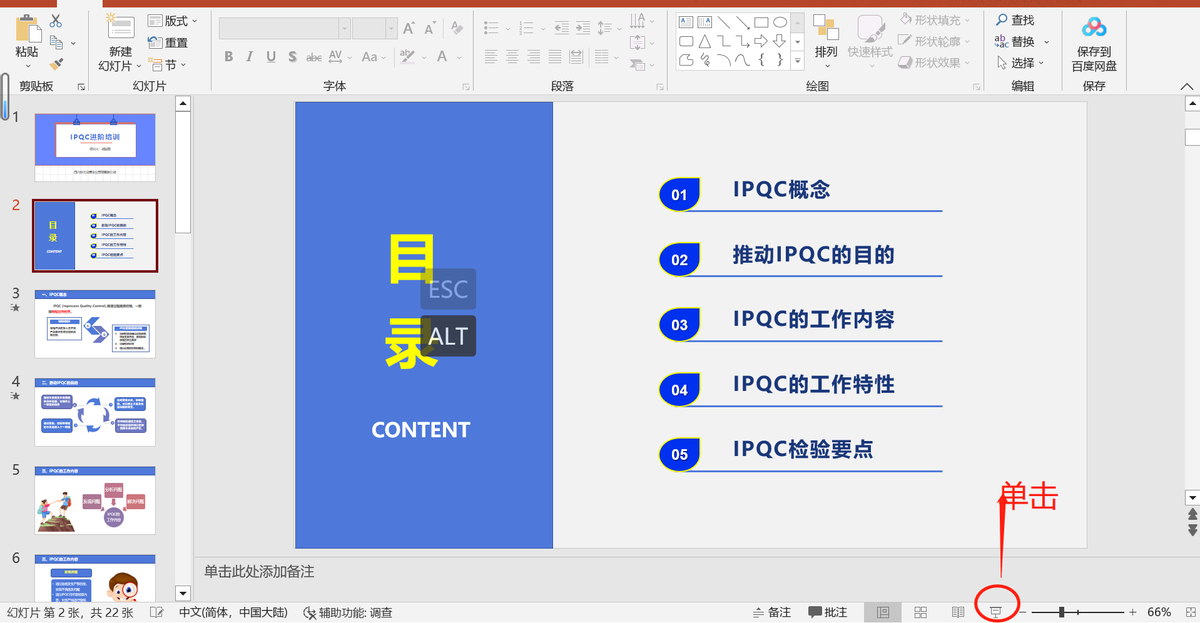Select the text box shape in gallery
Screen dimensions: 1200x623
pyautogui.click(x=687, y=22)
